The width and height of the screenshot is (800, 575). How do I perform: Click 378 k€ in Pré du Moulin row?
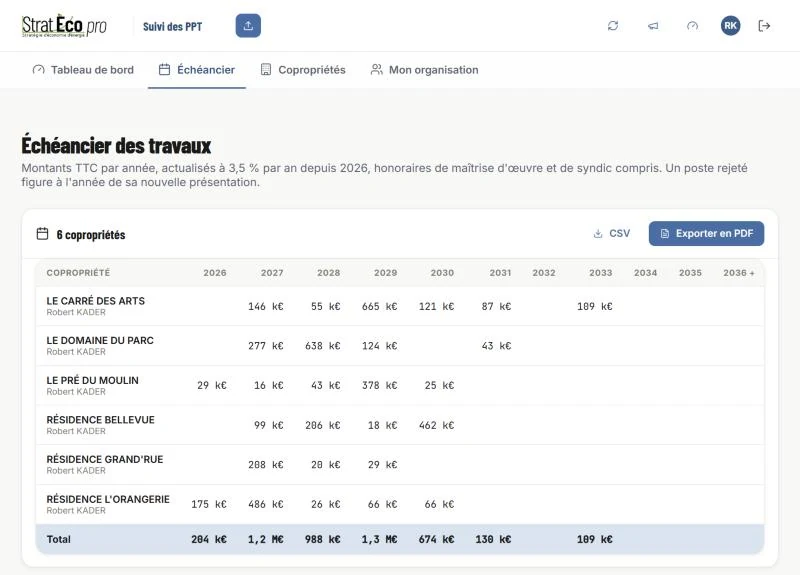click(380, 385)
